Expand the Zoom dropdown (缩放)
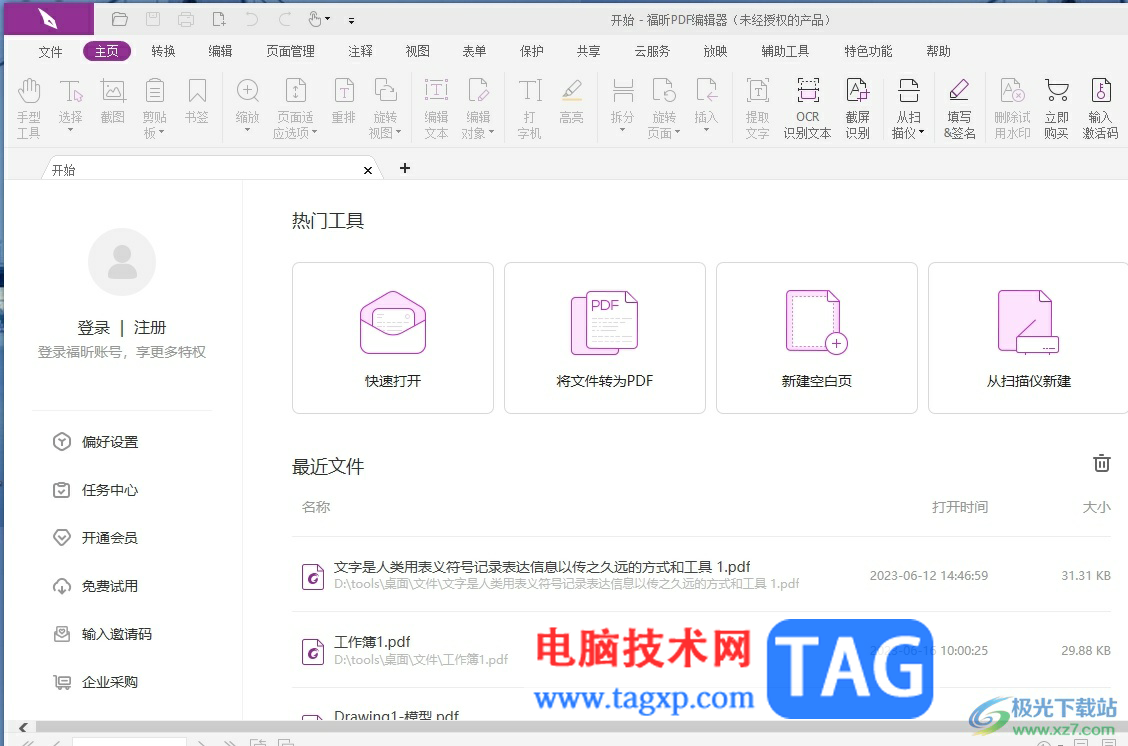 pos(247,131)
